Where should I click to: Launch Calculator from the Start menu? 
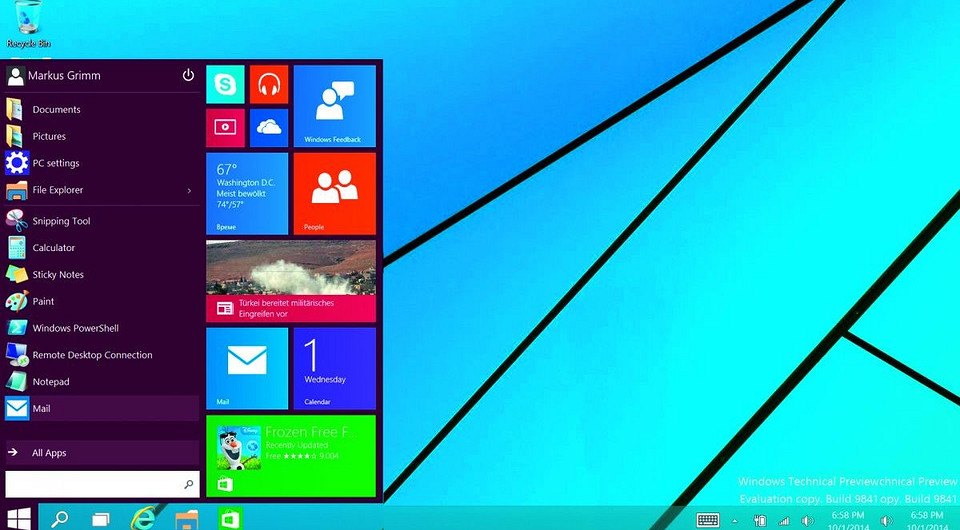(x=102, y=248)
